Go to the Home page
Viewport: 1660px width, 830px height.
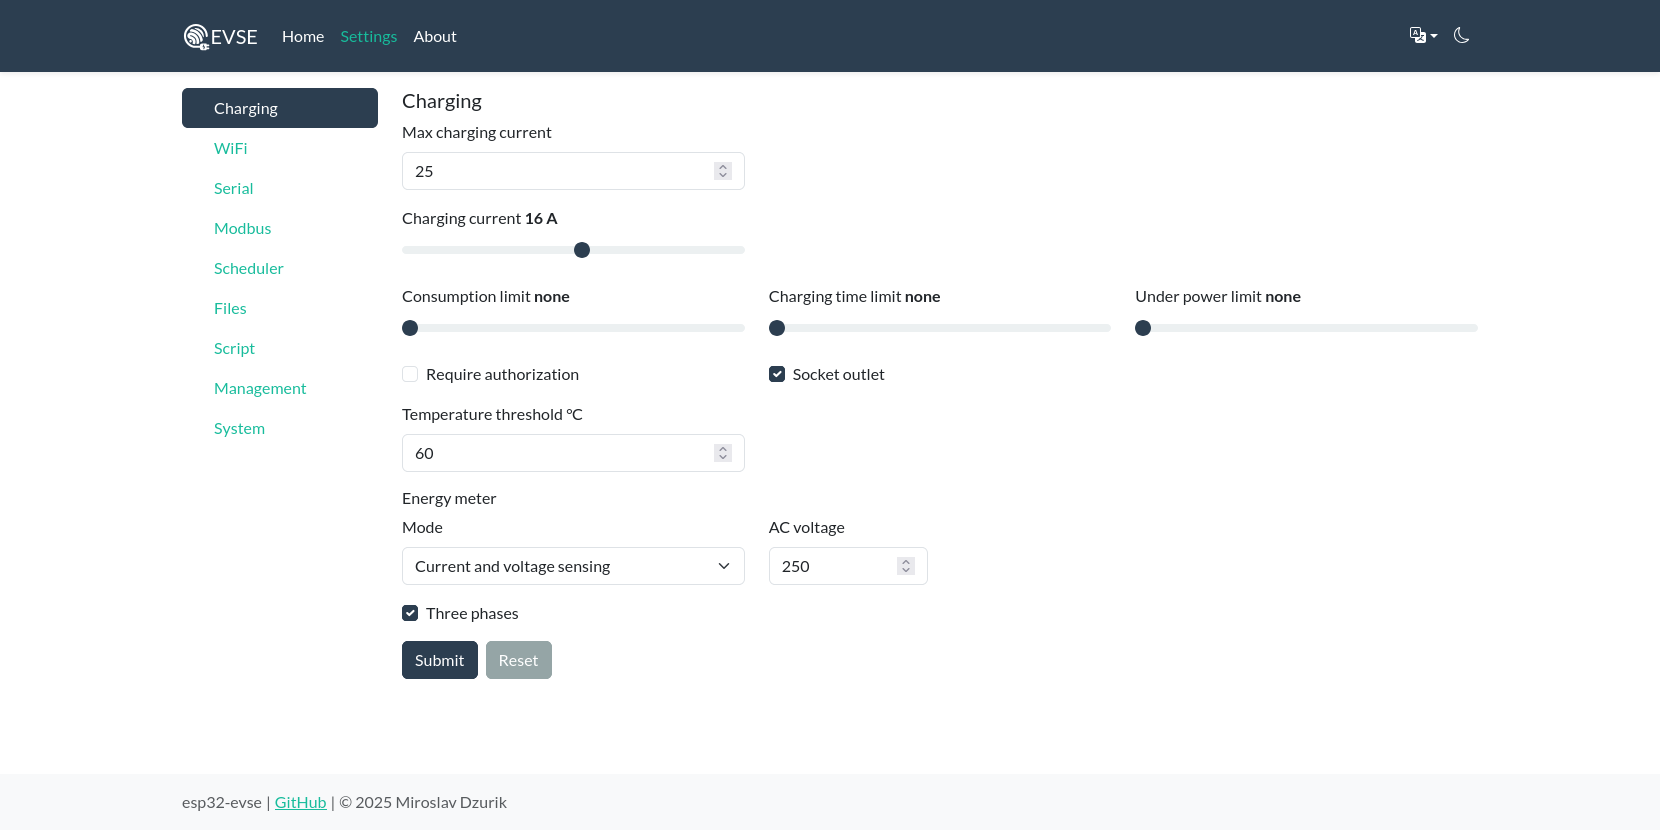[x=303, y=36]
